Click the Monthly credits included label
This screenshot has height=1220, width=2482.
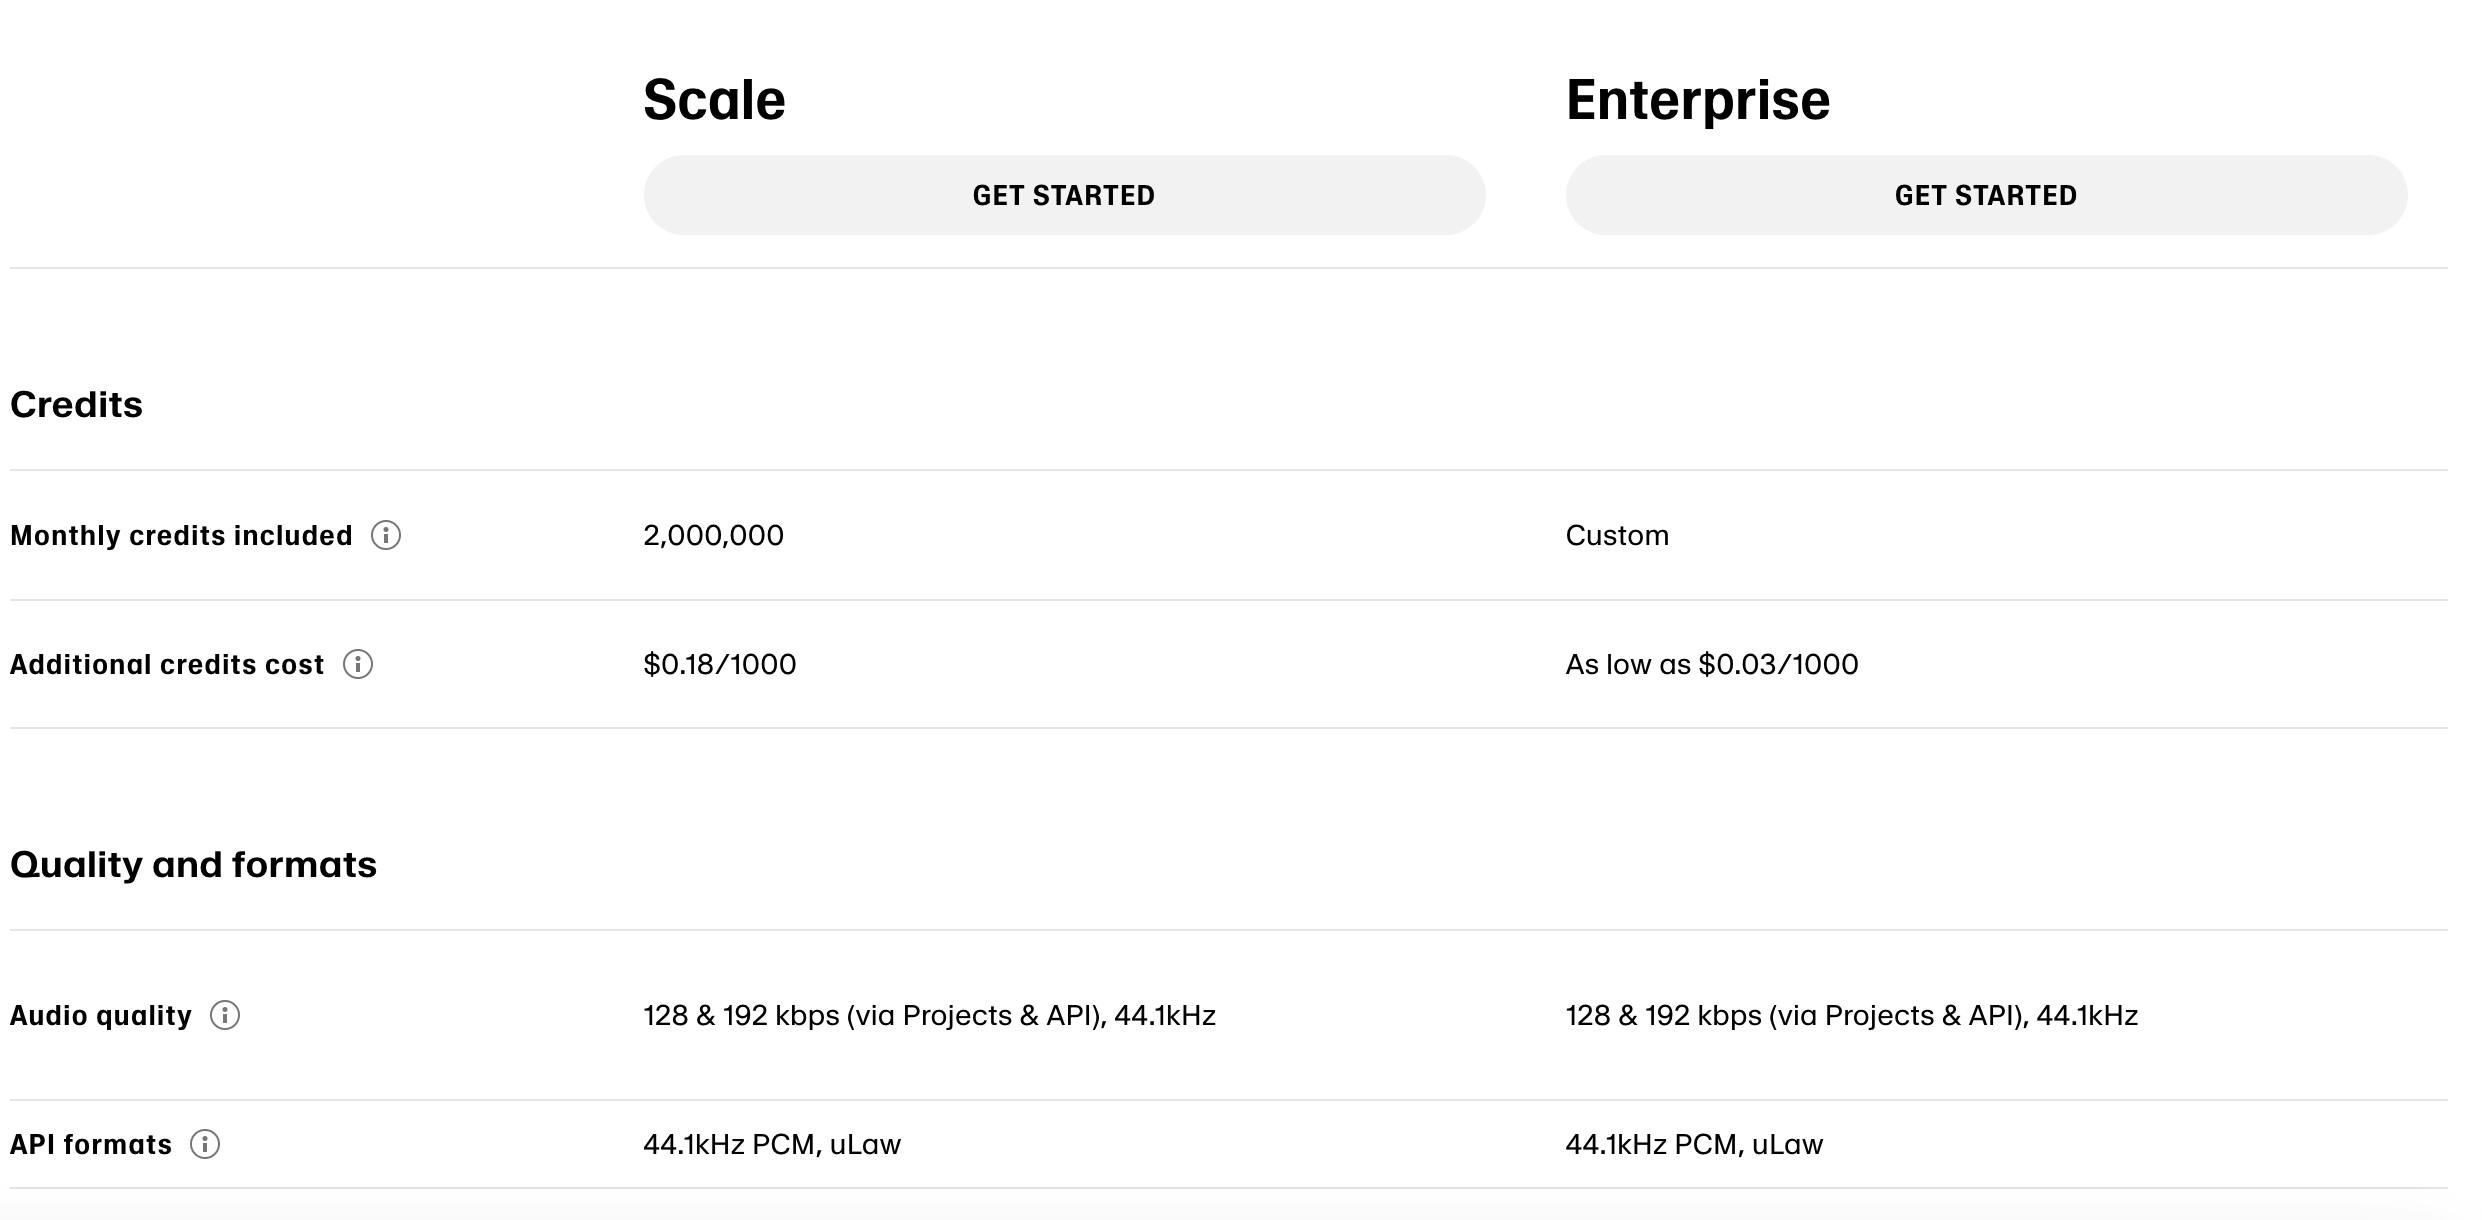pyautogui.click(x=181, y=536)
